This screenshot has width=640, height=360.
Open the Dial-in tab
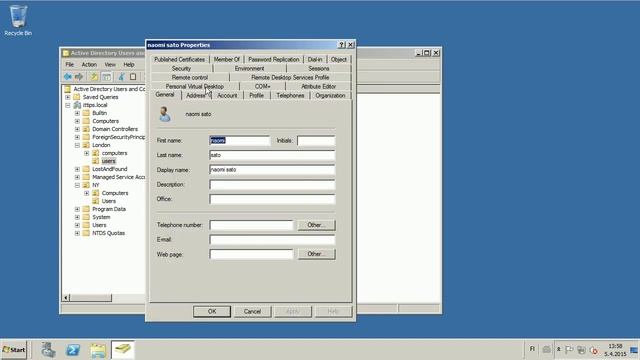[315, 60]
